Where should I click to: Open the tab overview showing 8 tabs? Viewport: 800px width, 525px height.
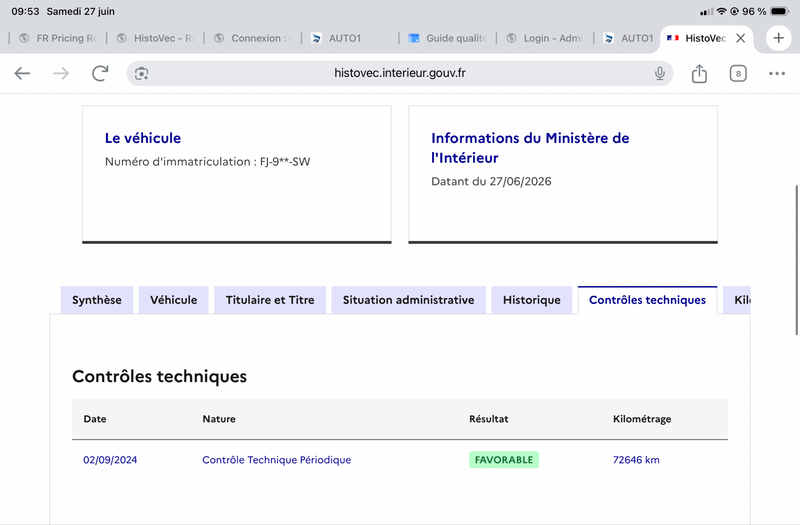(738, 73)
